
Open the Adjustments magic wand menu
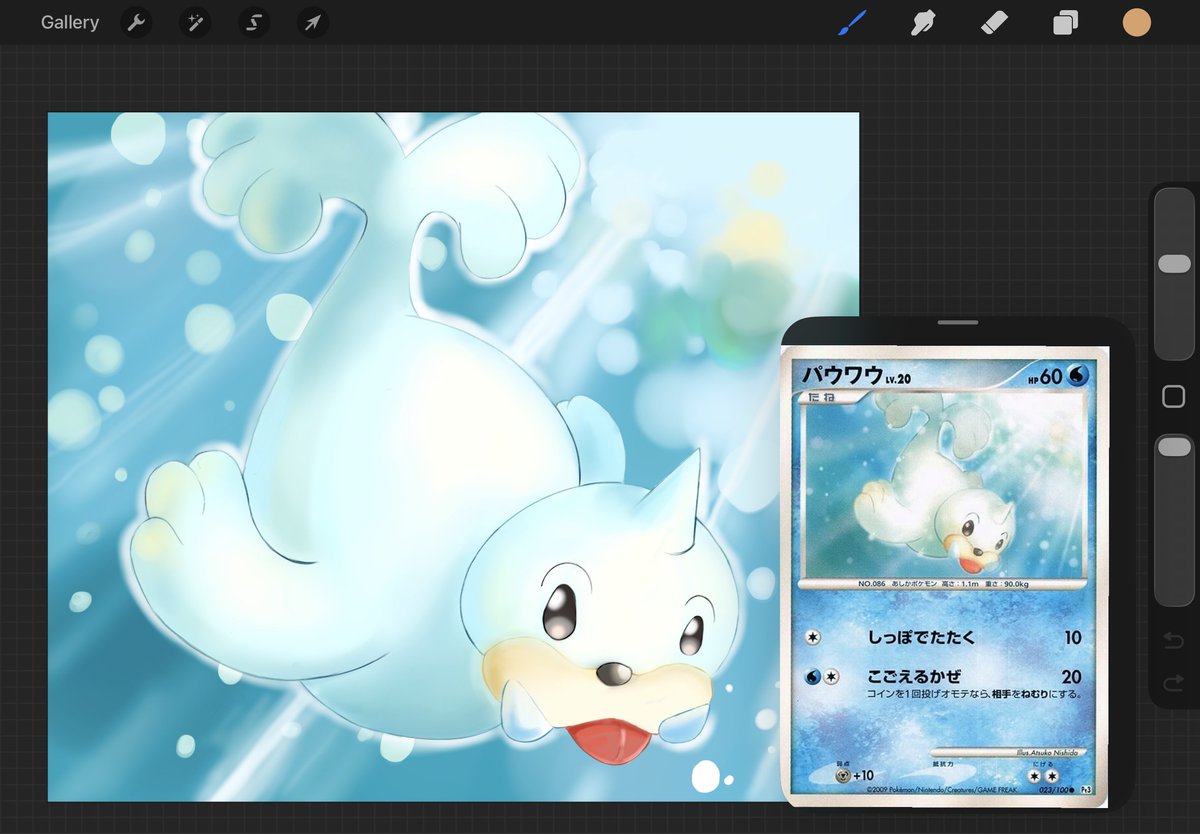195,22
